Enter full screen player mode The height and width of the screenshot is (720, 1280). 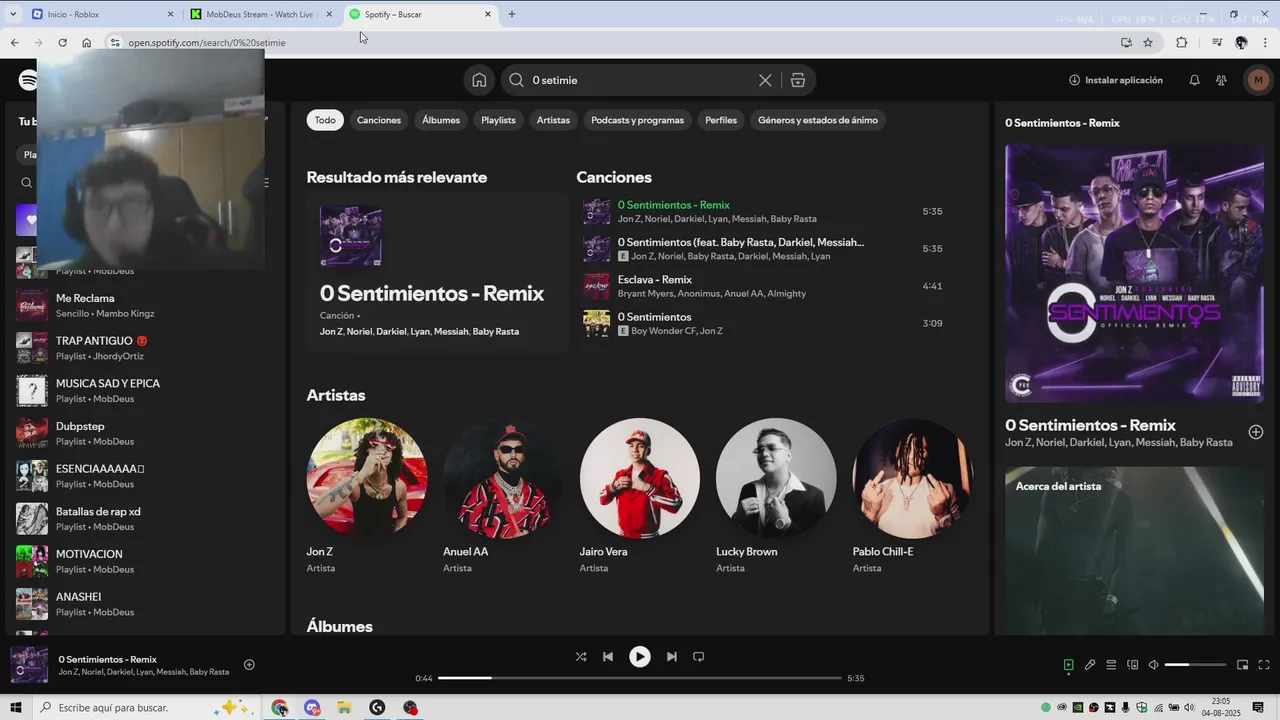coord(1264,665)
